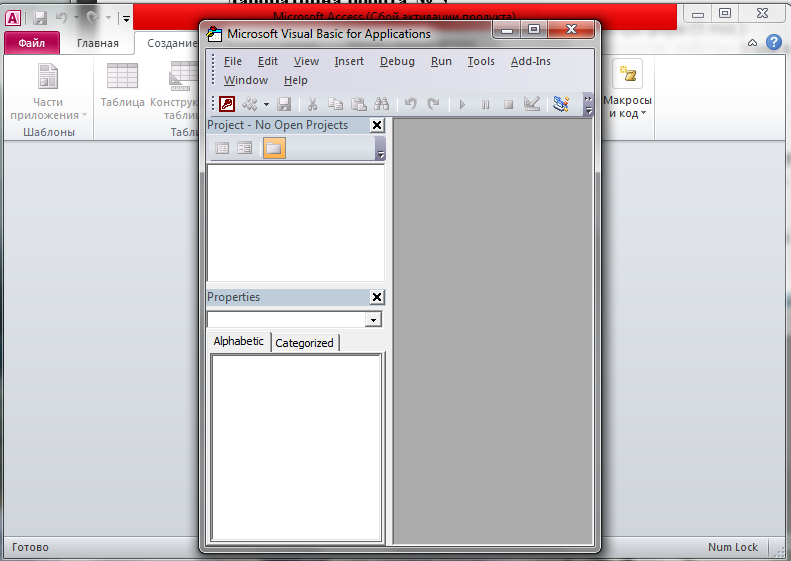Image resolution: width=791 pixels, height=561 pixels.
Task: Click the Find binoculars icon
Action: [x=381, y=104]
